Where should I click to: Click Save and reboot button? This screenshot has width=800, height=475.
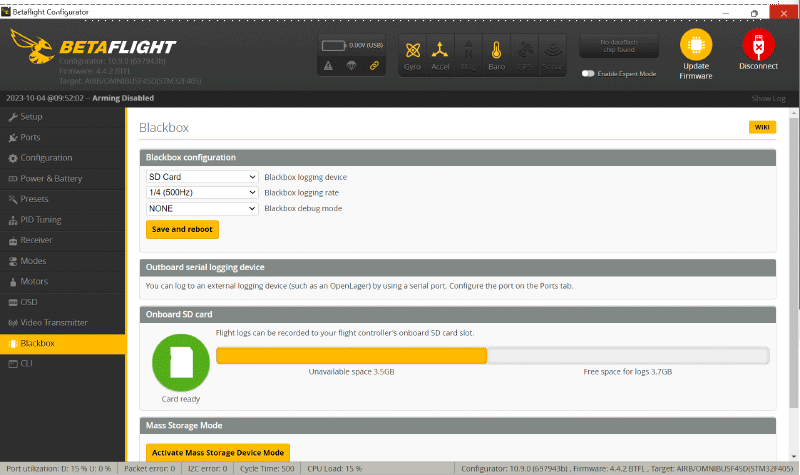182,229
